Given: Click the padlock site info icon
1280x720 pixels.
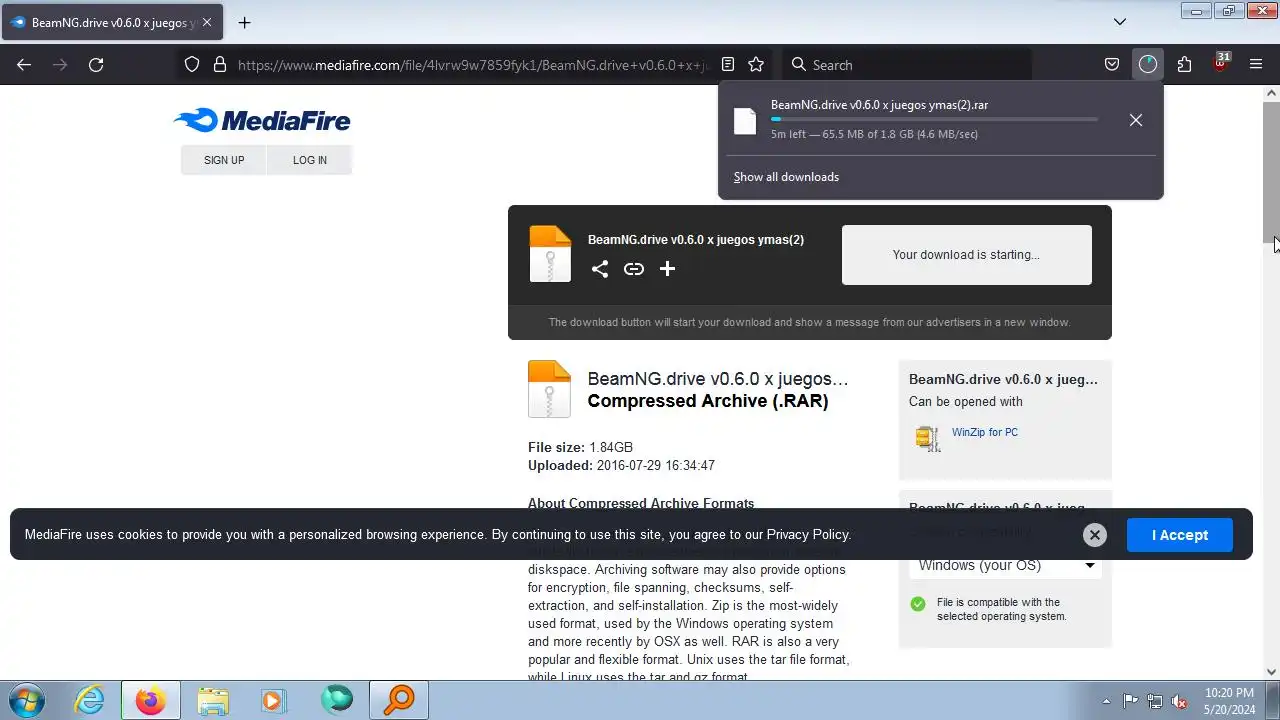Looking at the screenshot, I should click(x=220, y=64).
